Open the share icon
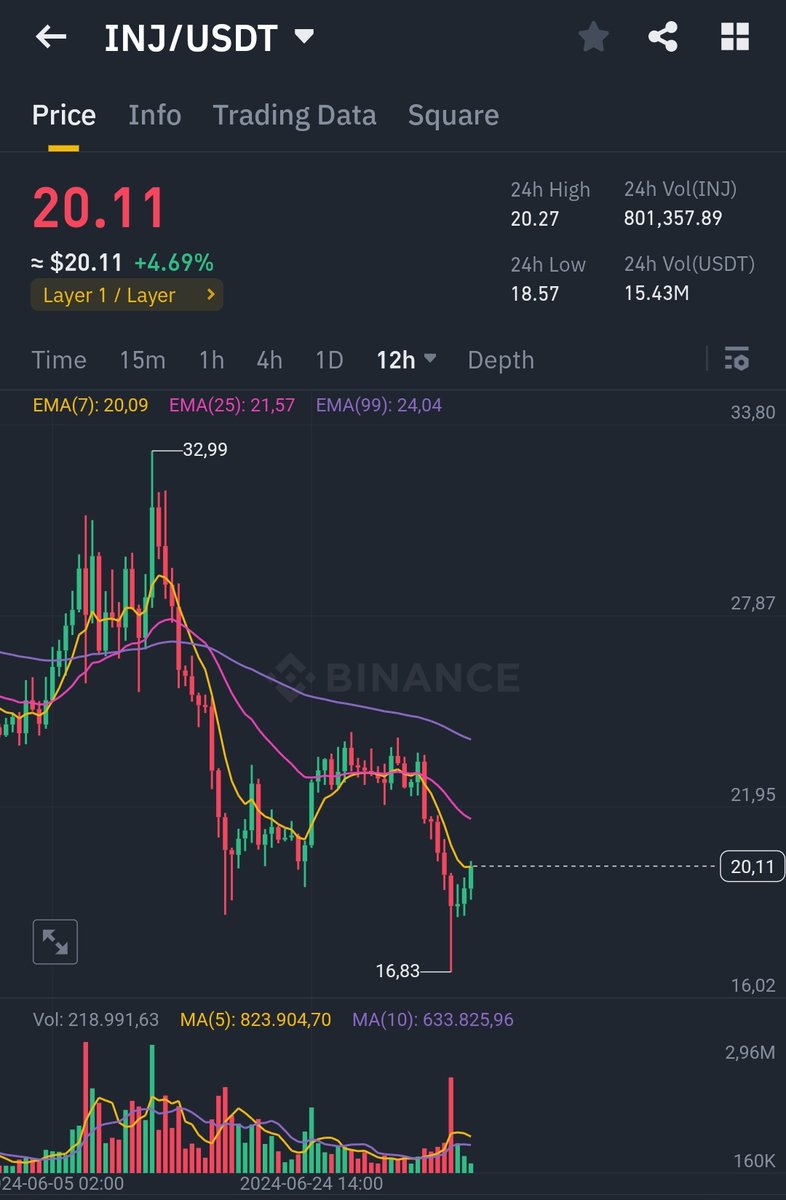The width and height of the screenshot is (786, 1200). (663, 38)
